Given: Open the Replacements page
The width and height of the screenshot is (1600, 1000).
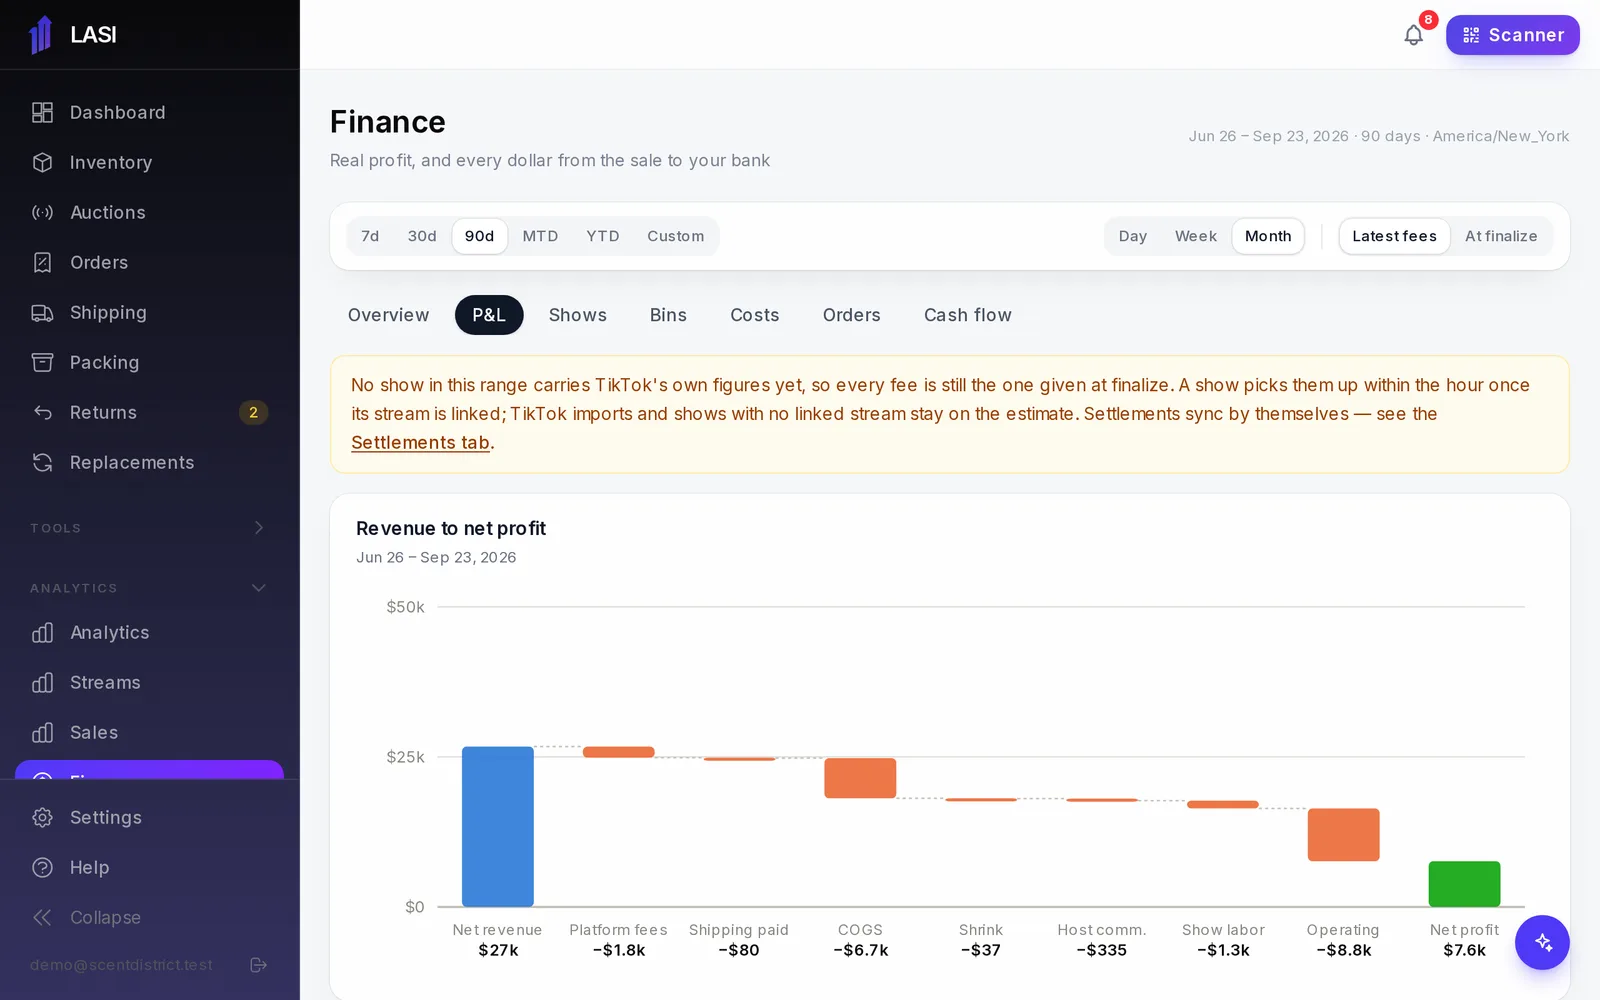Looking at the screenshot, I should point(150,463).
